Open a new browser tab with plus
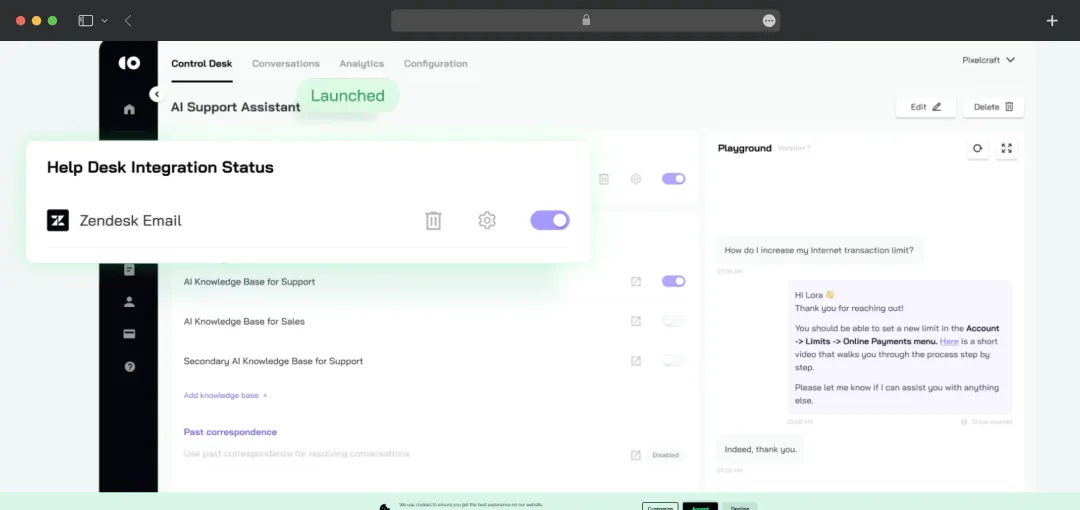Screen dimensions: 1080x510 point(1052,21)
